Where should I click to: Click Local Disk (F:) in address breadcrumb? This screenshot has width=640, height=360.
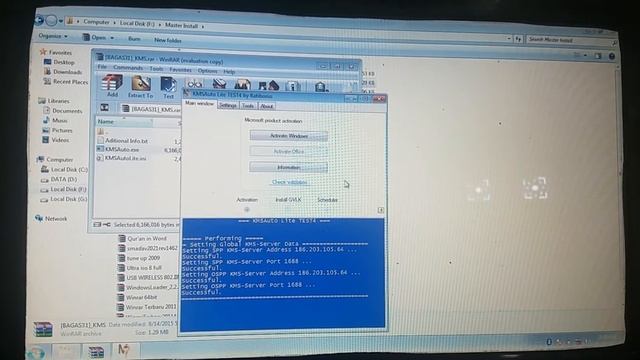pos(137,24)
